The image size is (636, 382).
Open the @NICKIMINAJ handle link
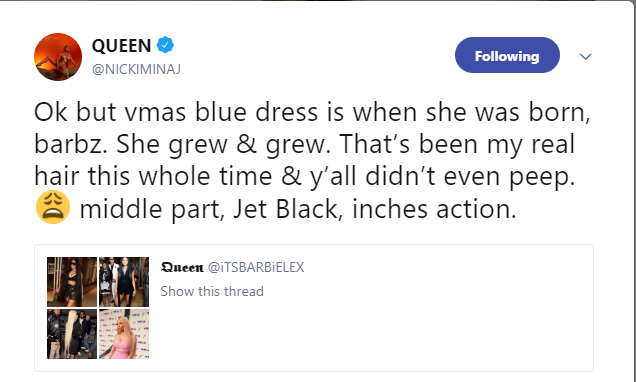136,69
